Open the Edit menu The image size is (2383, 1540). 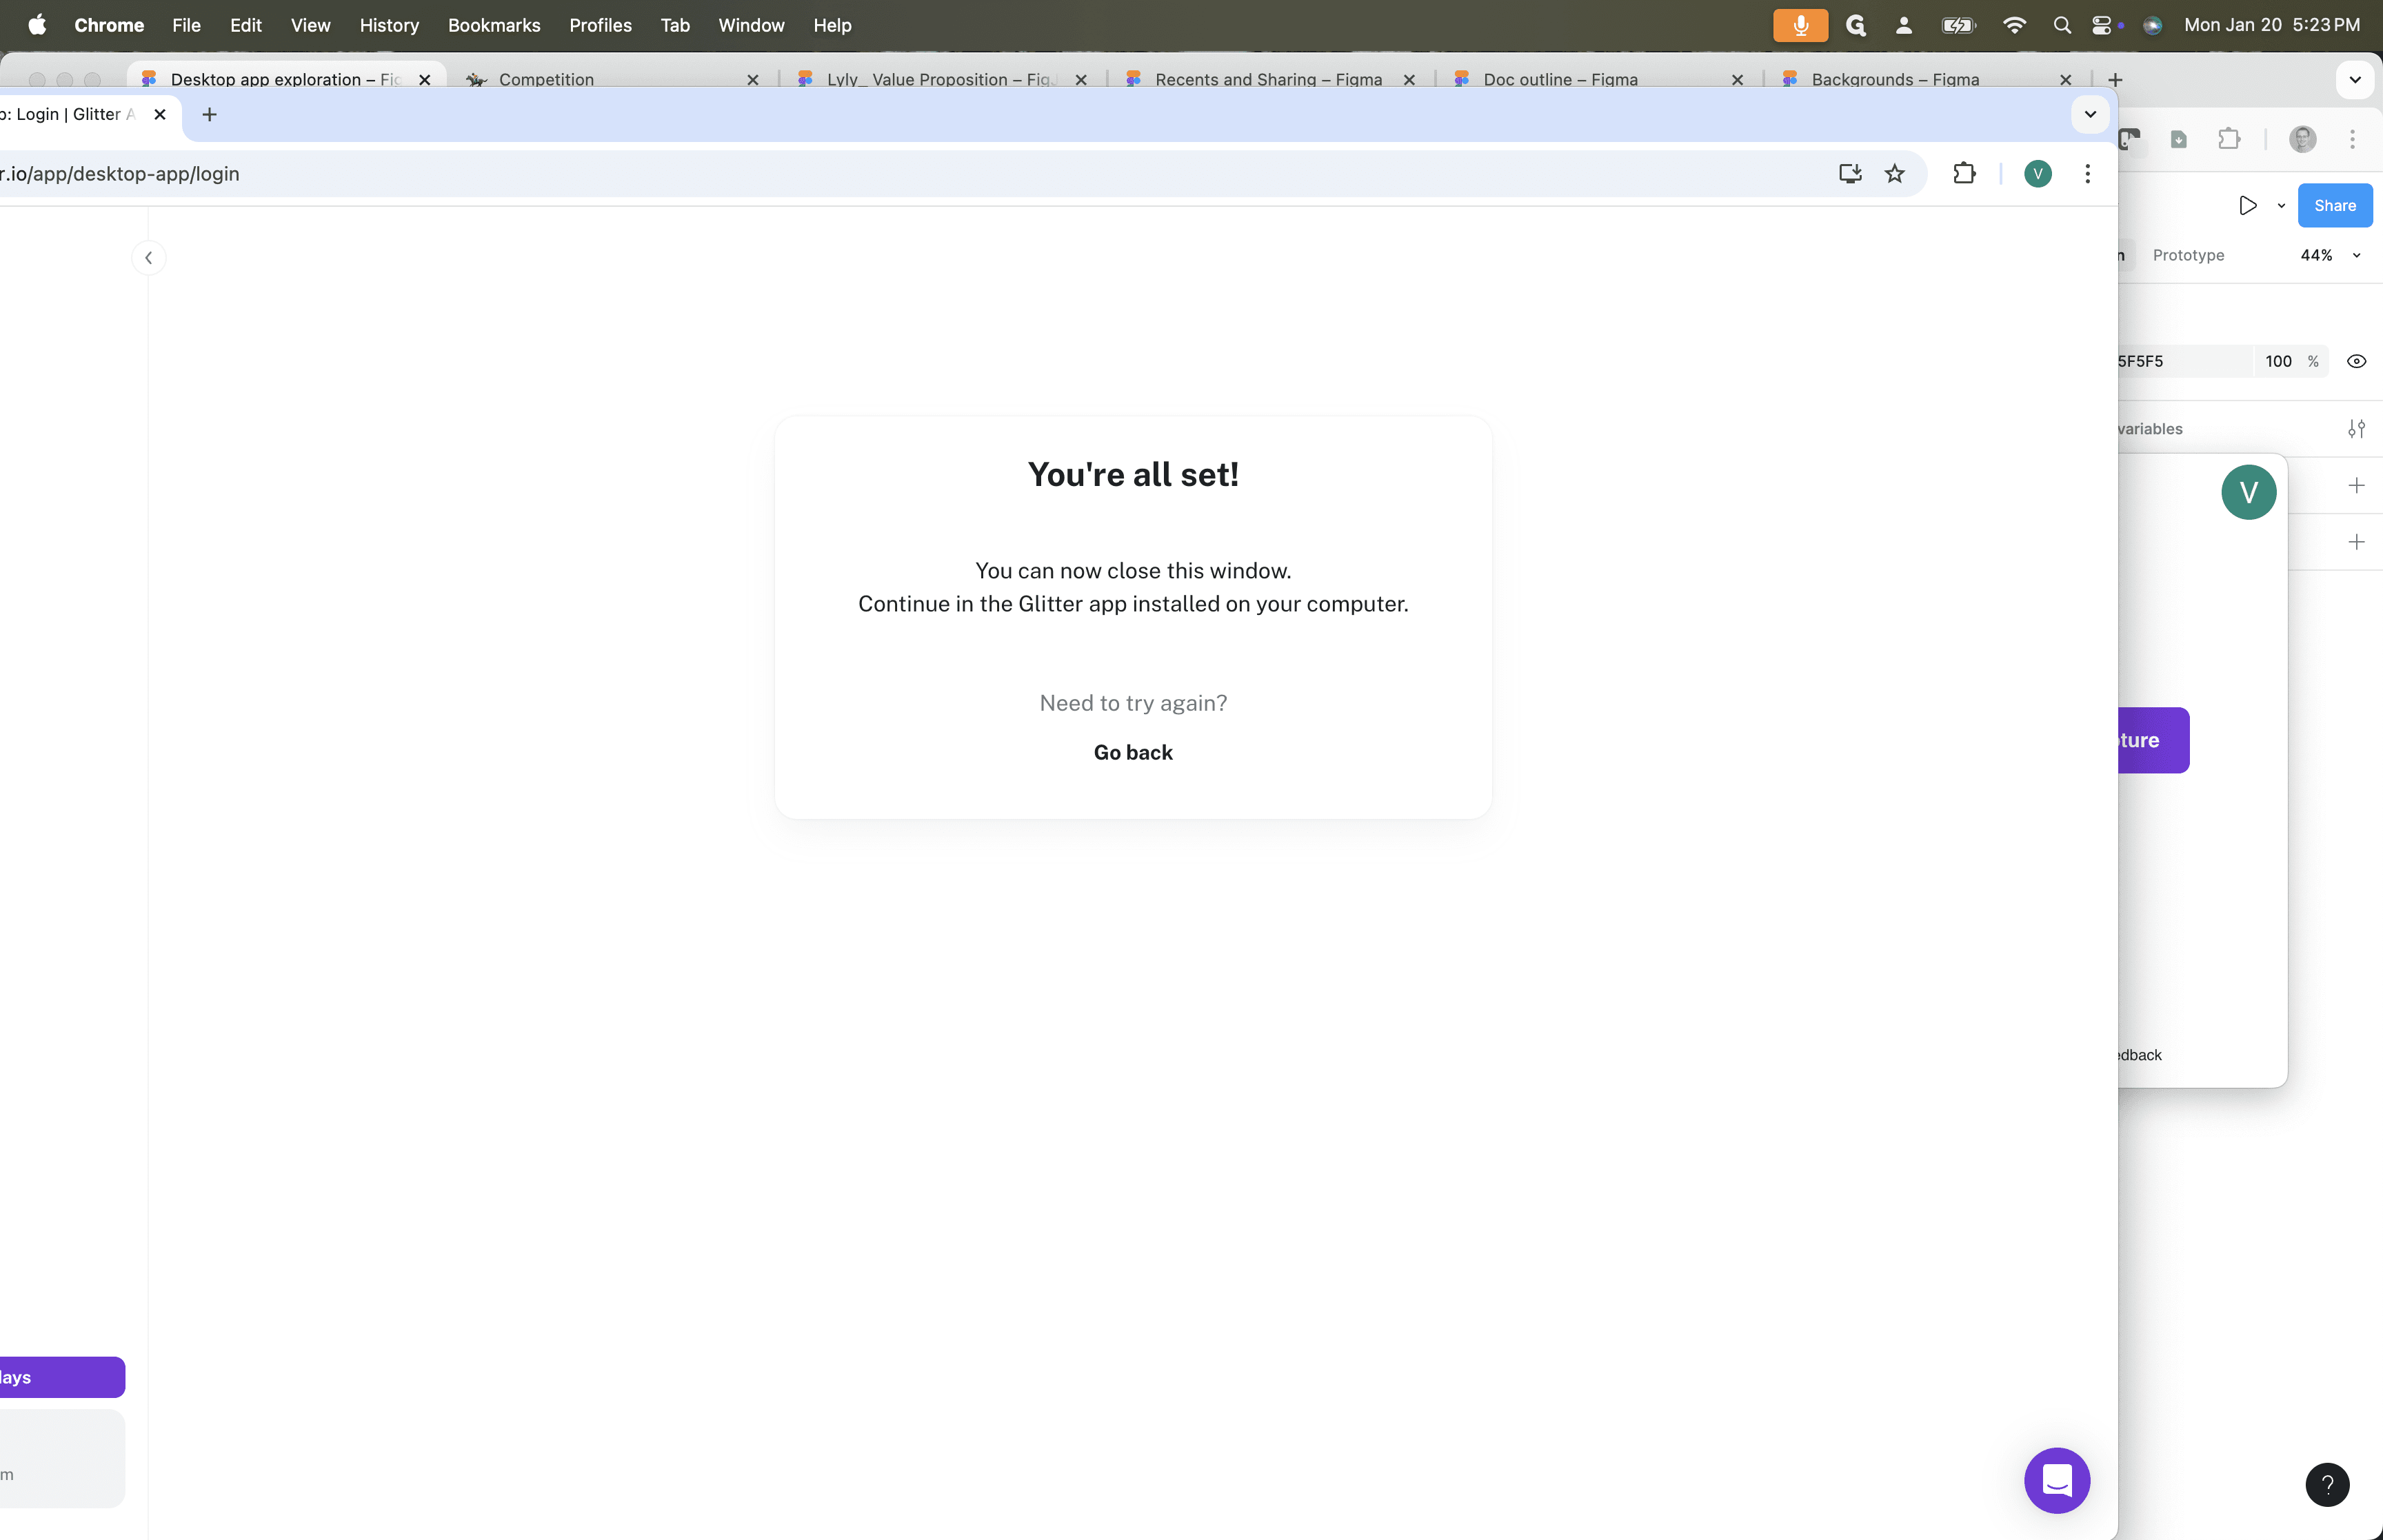pyautogui.click(x=246, y=25)
